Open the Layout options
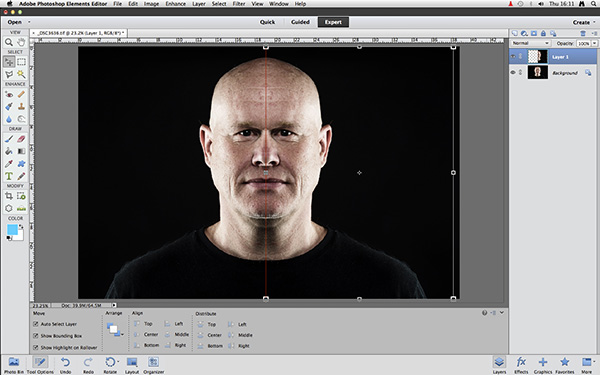This screenshot has width=600, height=375. coord(132,365)
